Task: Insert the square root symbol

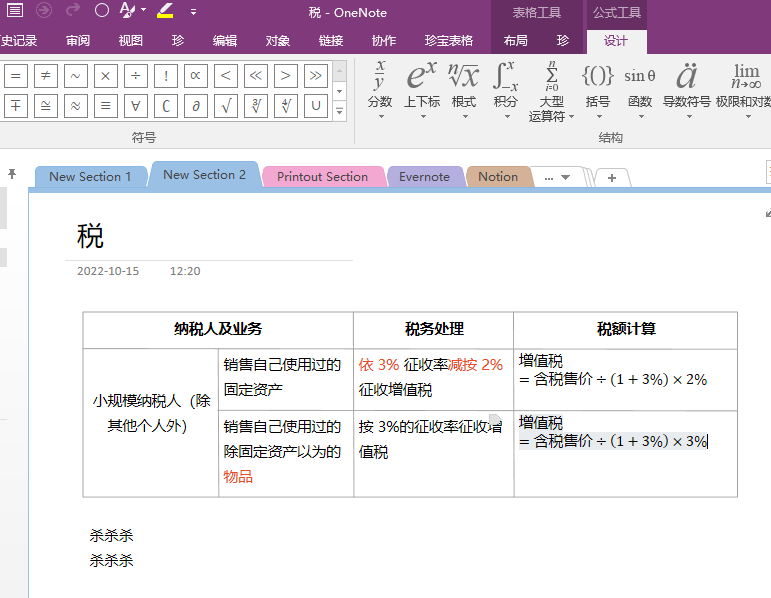Action: [226, 106]
